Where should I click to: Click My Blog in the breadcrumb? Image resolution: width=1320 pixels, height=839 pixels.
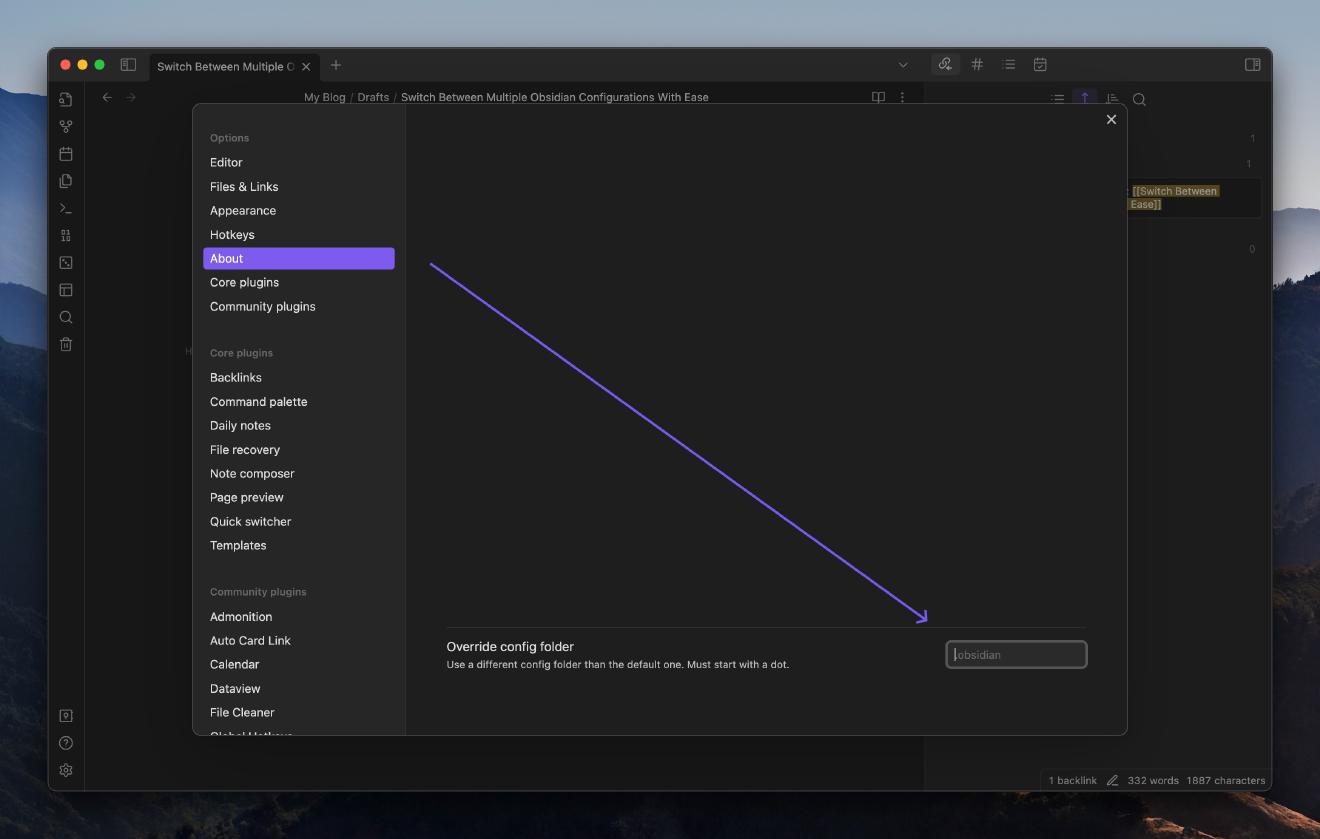pos(324,97)
